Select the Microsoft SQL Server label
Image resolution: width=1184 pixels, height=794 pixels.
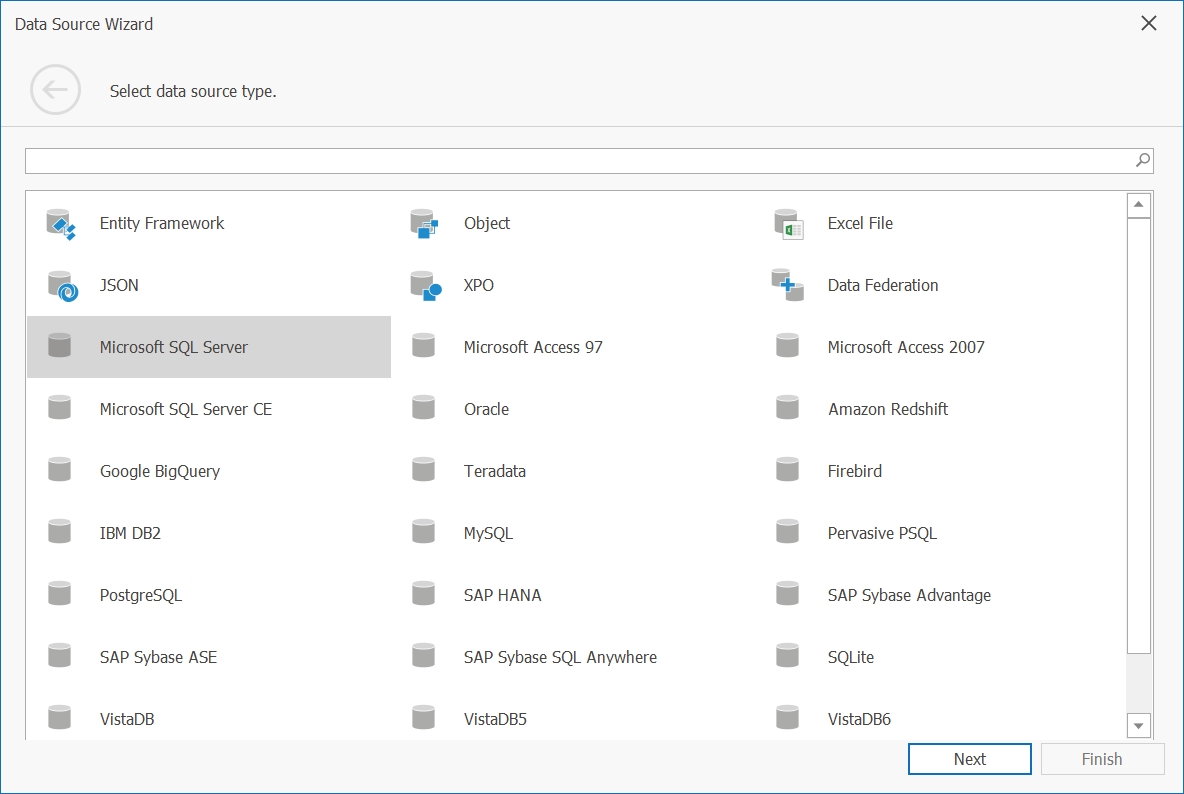[x=174, y=347]
